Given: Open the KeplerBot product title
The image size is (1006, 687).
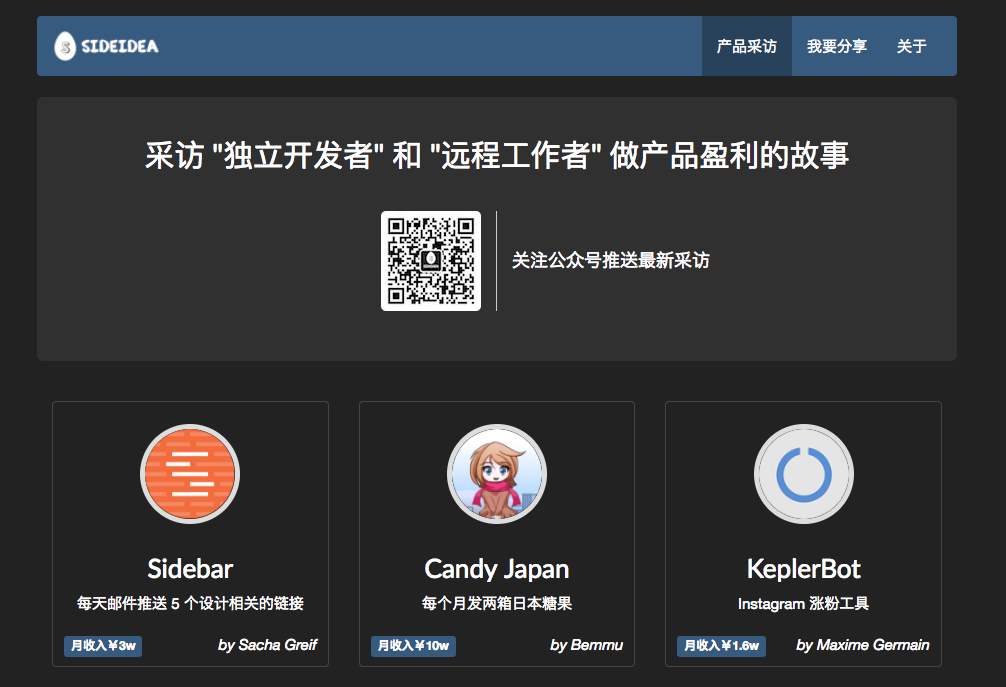Looking at the screenshot, I should pos(804,569).
